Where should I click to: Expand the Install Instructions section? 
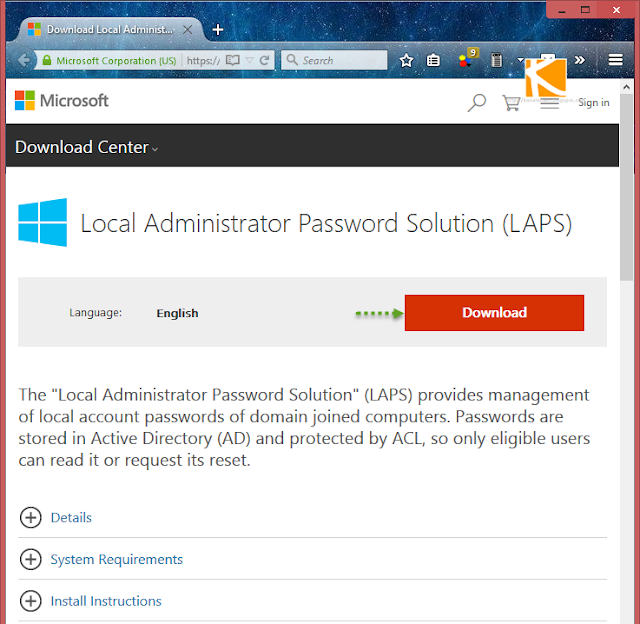(x=31, y=601)
